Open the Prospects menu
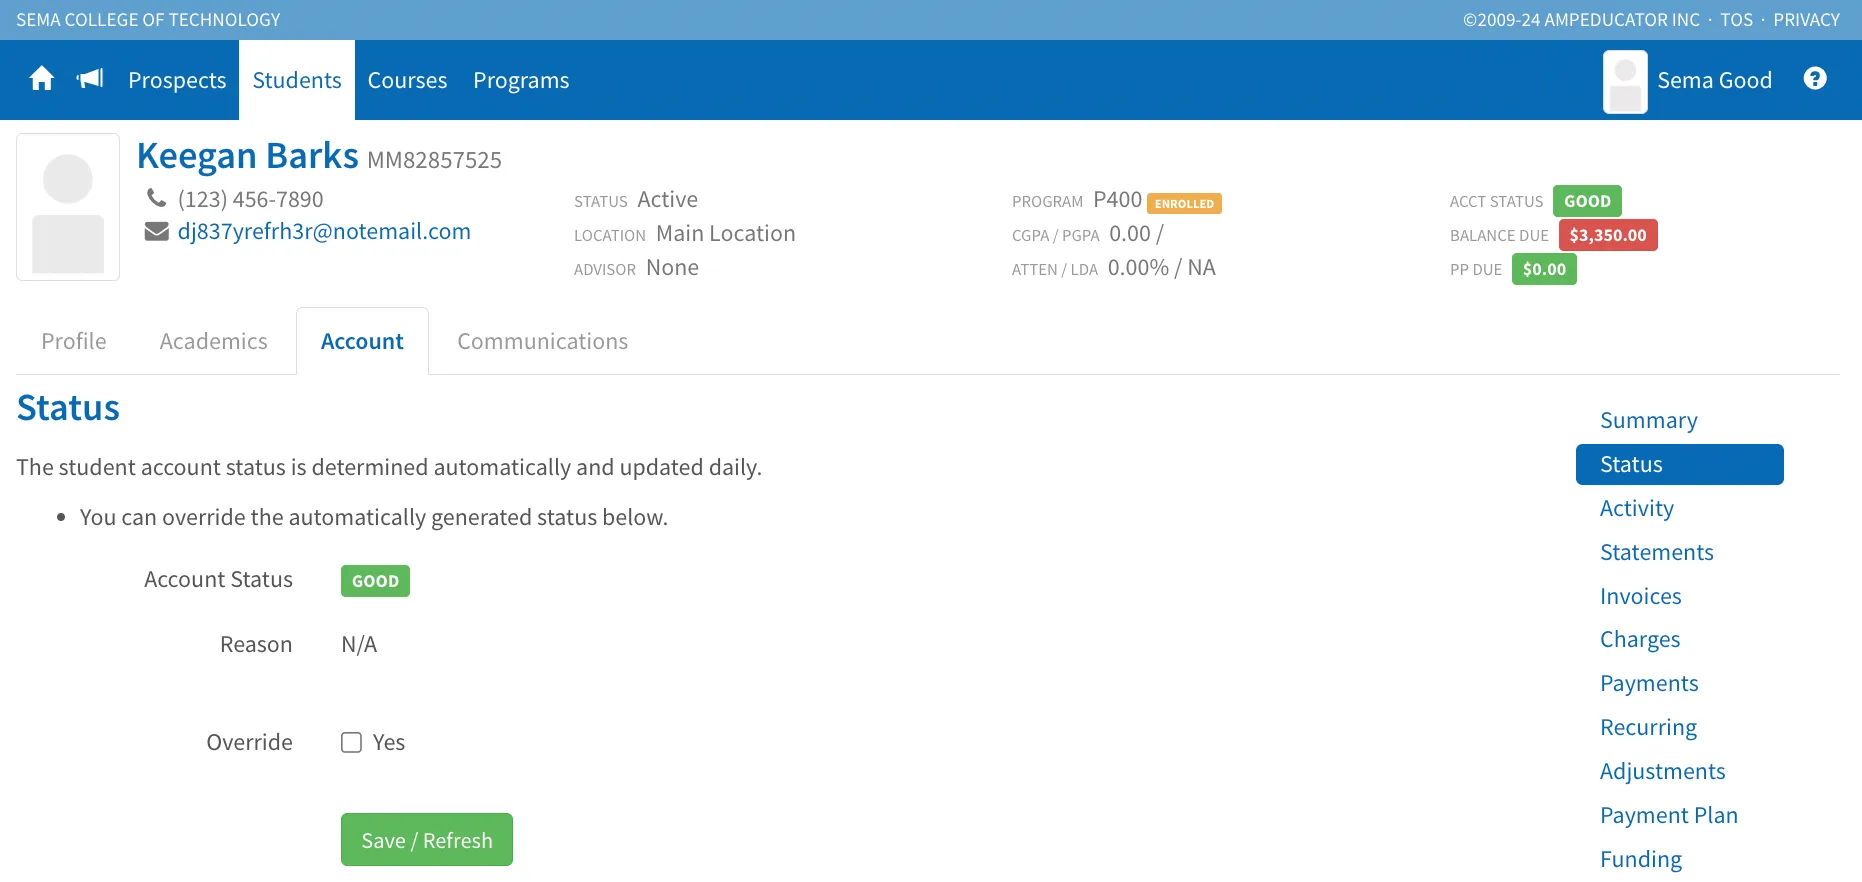The height and width of the screenshot is (882, 1862). coord(177,80)
